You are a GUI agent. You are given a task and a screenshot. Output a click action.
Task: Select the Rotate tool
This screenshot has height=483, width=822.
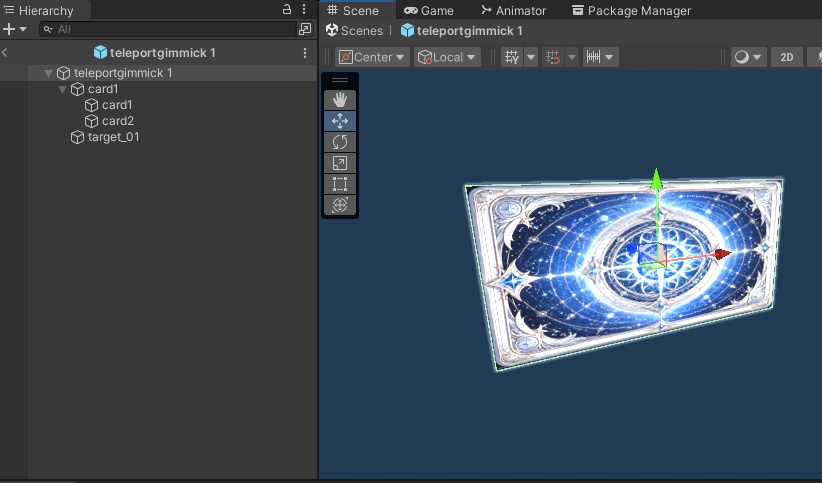340,142
